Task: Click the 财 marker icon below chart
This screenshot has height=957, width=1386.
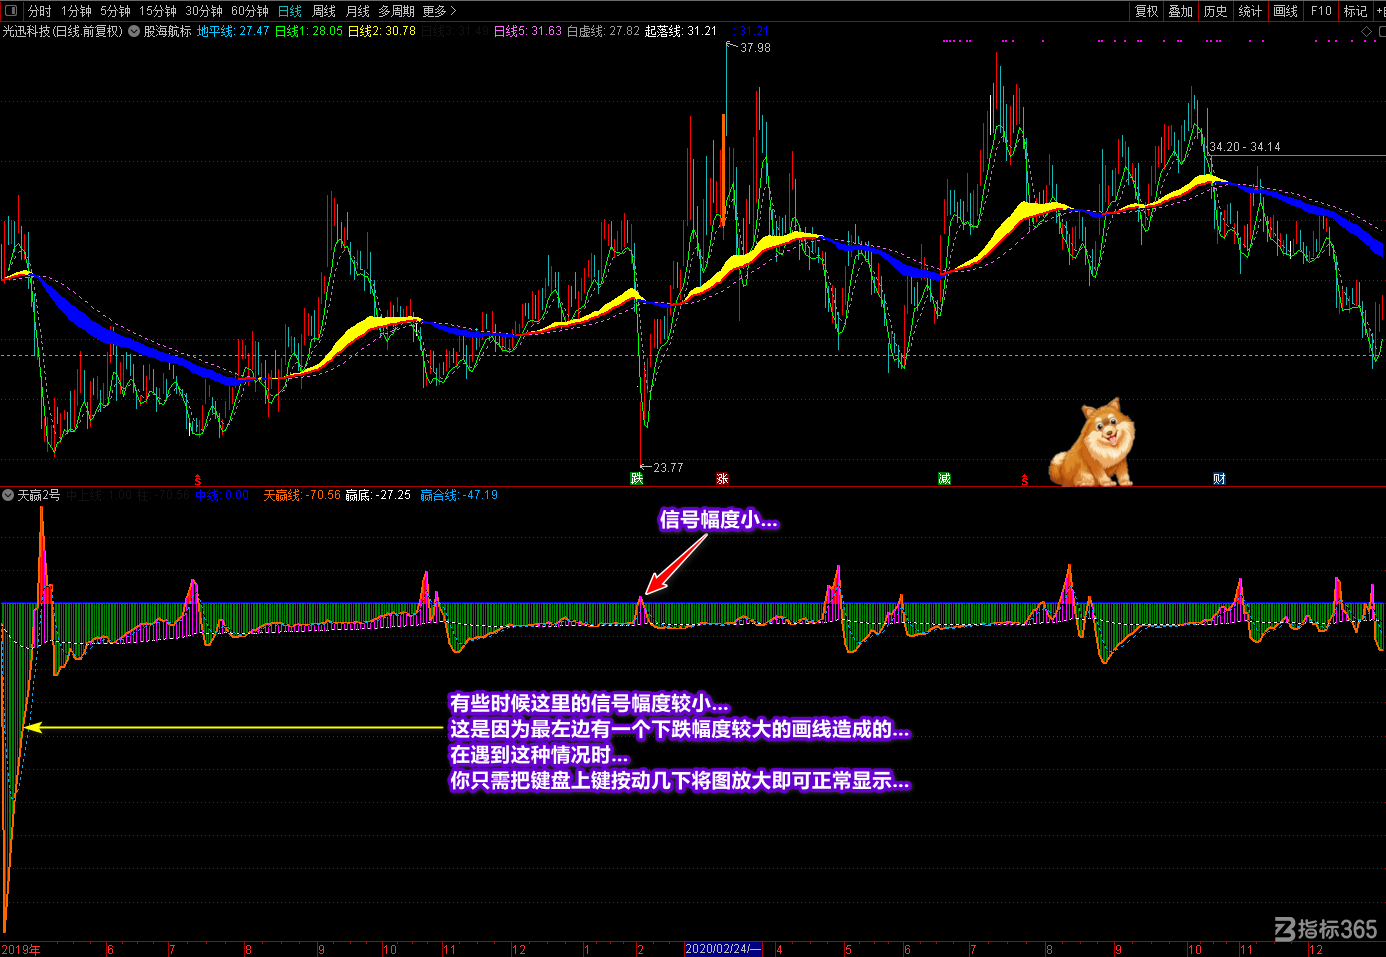Action: (x=1219, y=479)
